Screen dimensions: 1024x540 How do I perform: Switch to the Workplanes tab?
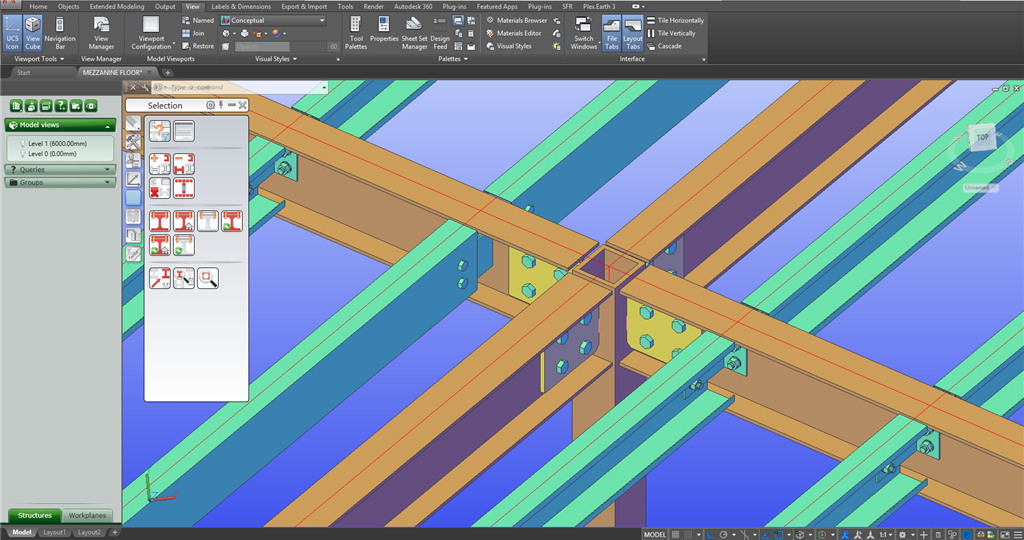[88, 516]
